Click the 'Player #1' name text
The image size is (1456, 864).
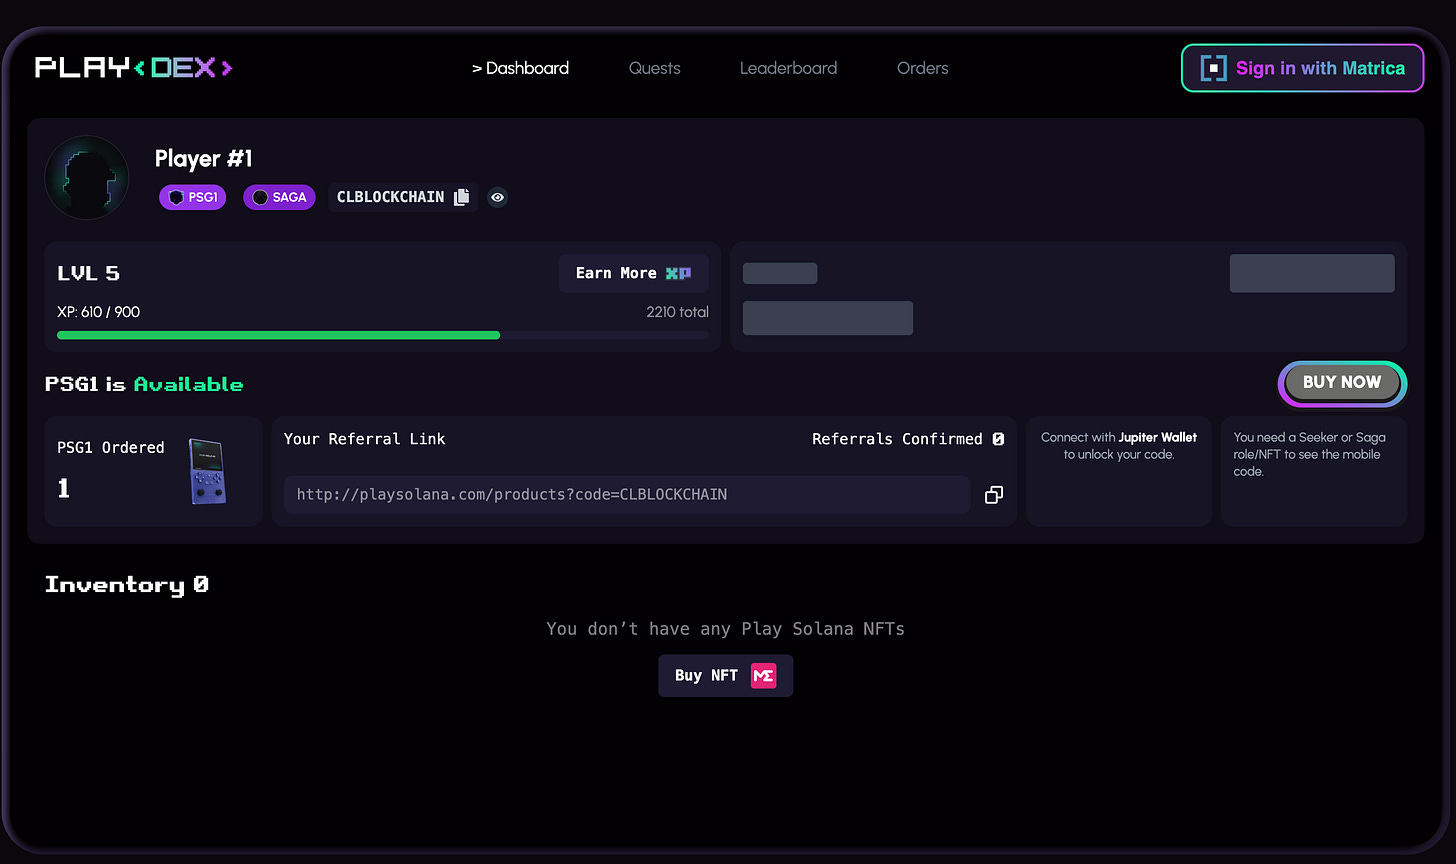click(x=204, y=158)
